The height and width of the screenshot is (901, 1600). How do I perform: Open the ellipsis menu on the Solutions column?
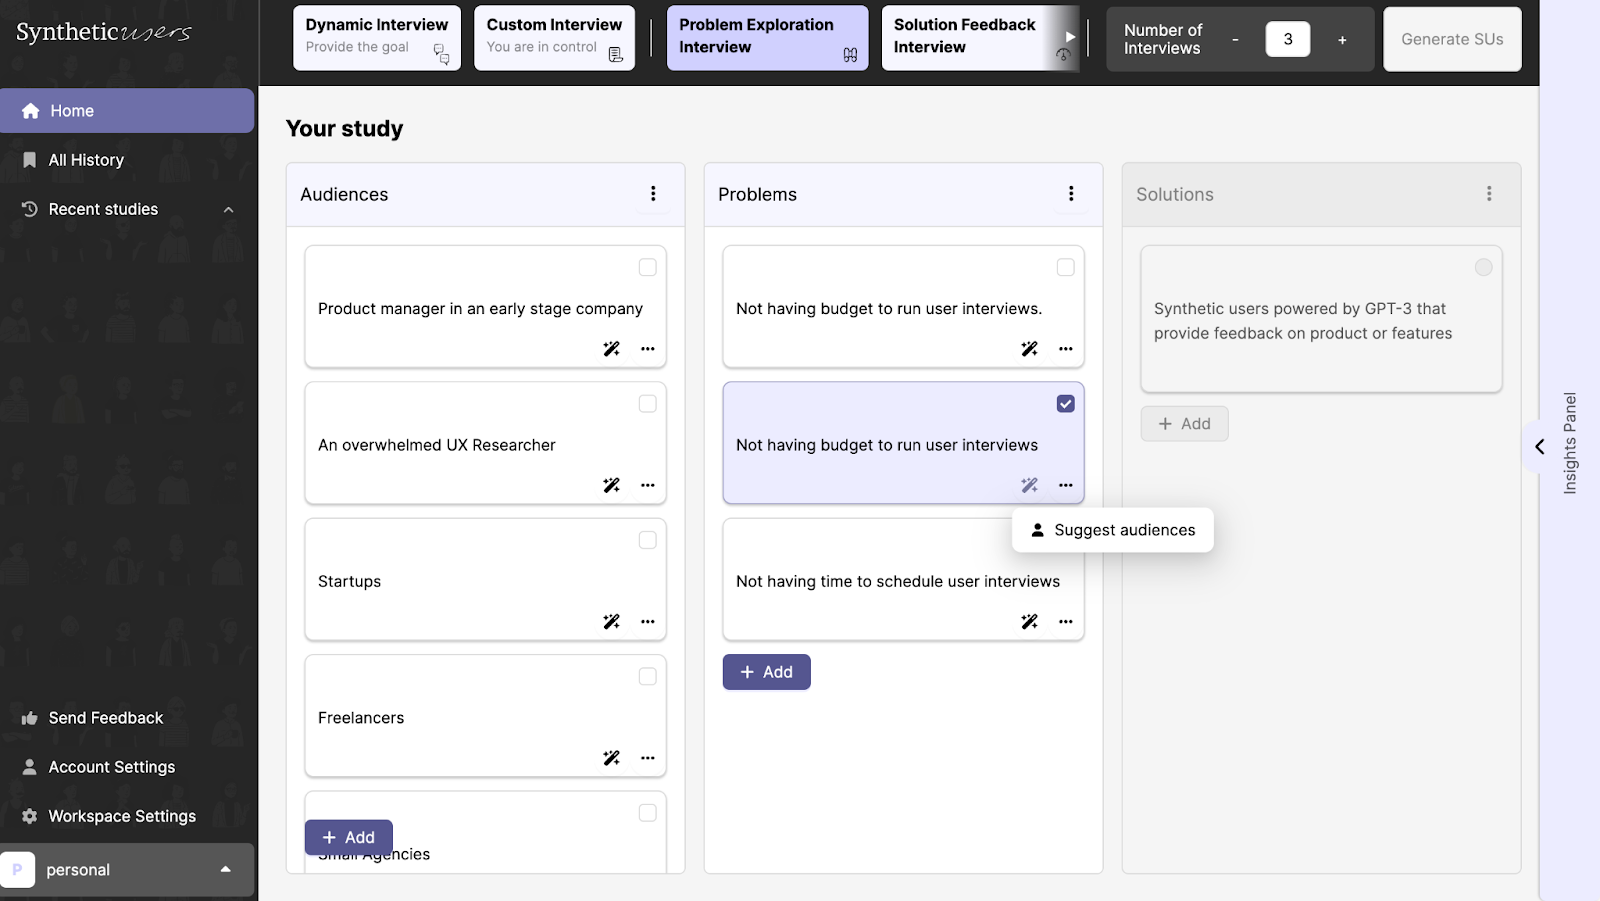click(x=1489, y=194)
